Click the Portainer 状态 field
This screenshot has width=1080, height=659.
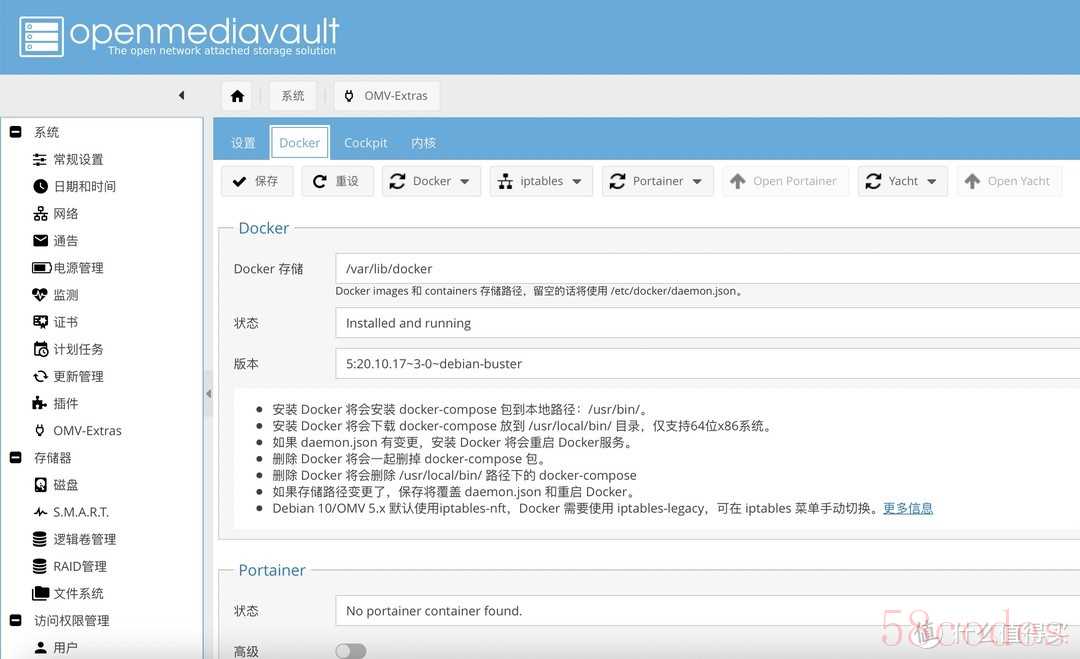707,611
